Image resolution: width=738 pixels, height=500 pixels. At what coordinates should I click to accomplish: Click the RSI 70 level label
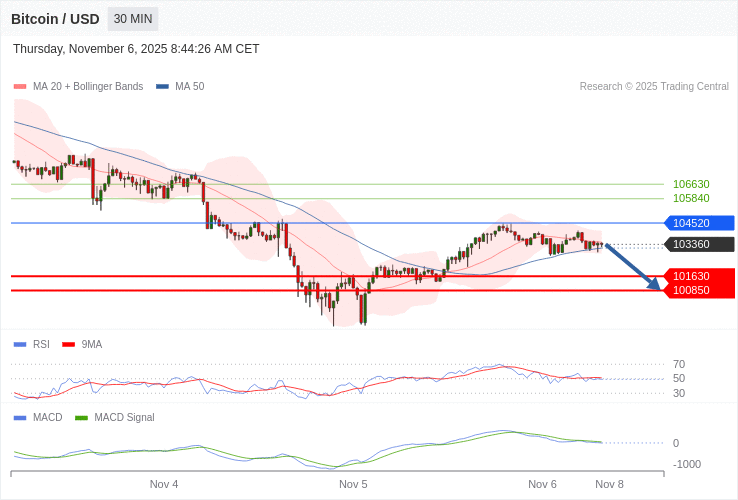click(x=679, y=364)
